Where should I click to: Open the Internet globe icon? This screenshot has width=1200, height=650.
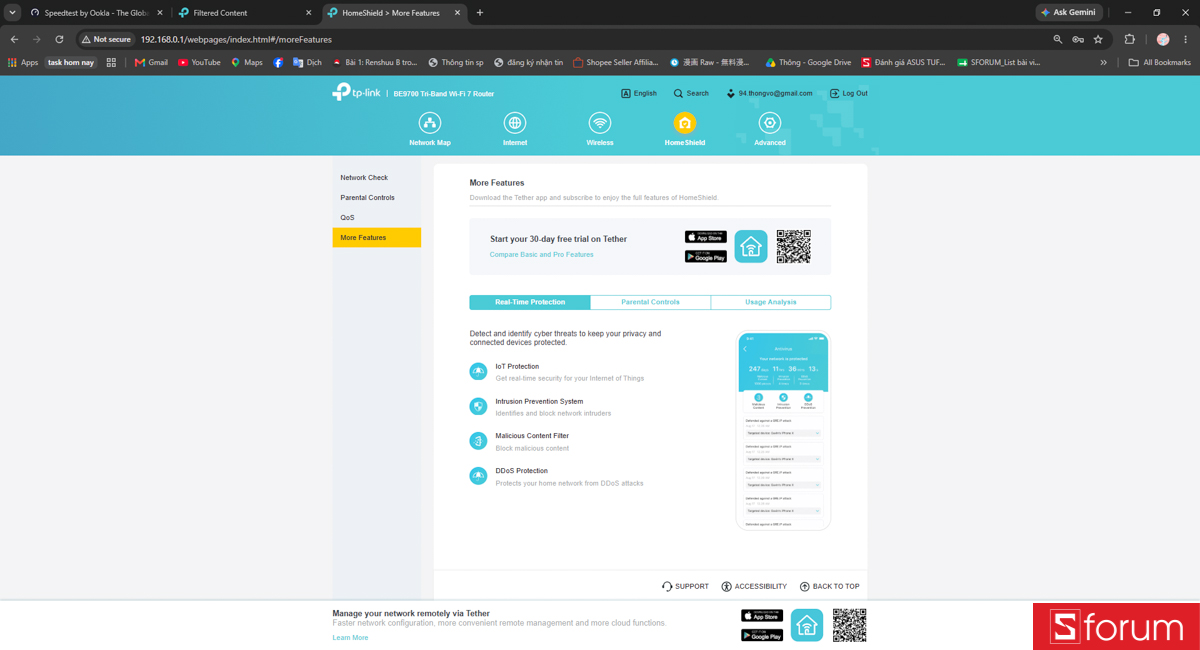point(515,123)
